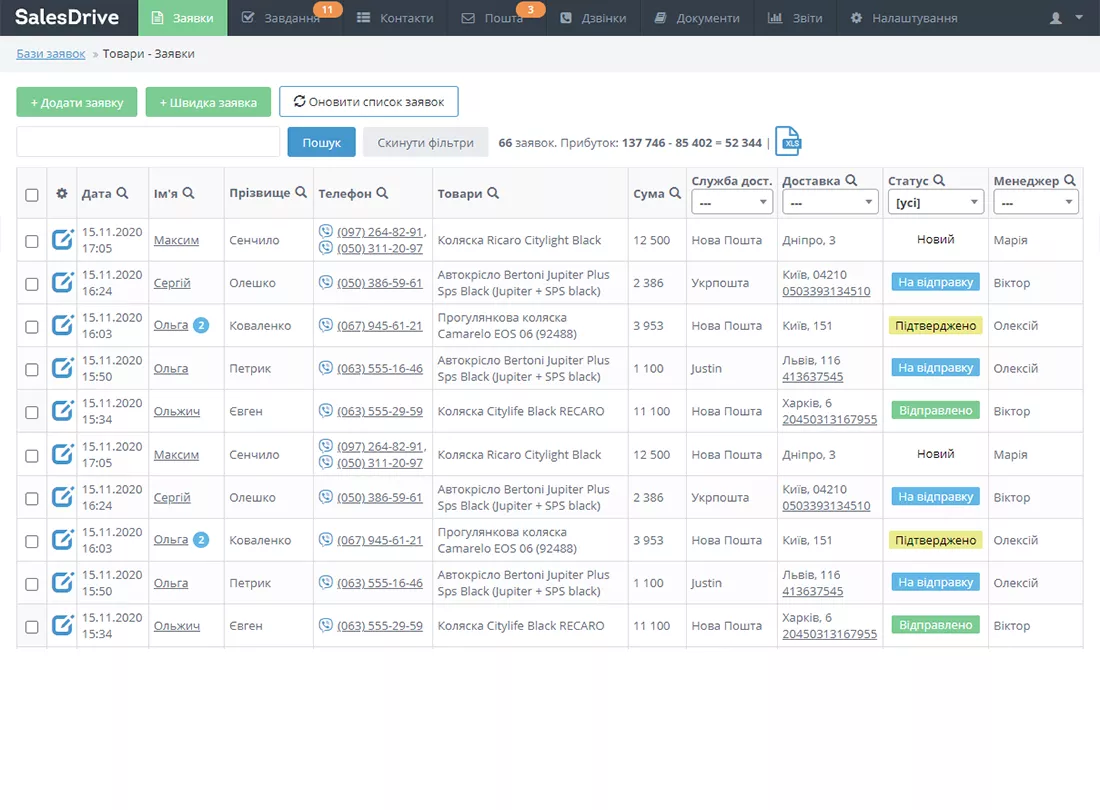Open the Статус column search magnifier
Viewport: 1100px width, 810px height.
coord(939,180)
